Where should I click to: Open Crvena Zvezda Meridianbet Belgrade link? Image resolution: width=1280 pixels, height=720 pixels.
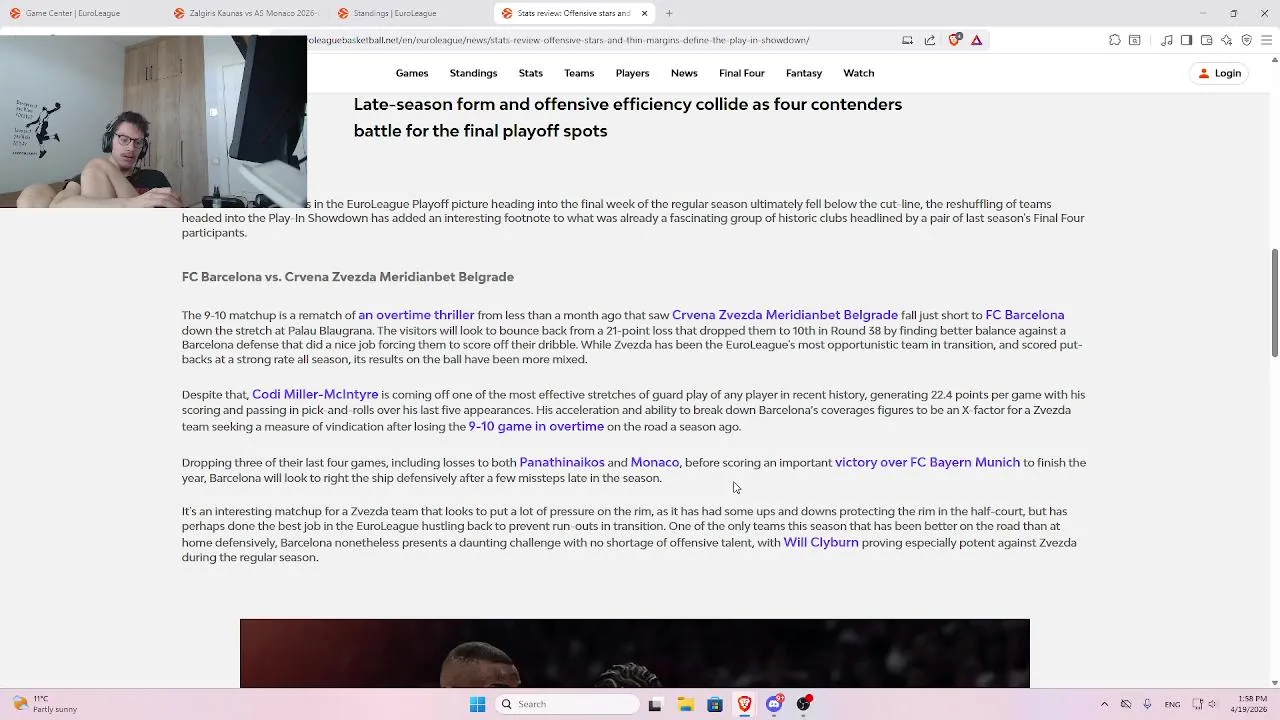click(785, 315)
